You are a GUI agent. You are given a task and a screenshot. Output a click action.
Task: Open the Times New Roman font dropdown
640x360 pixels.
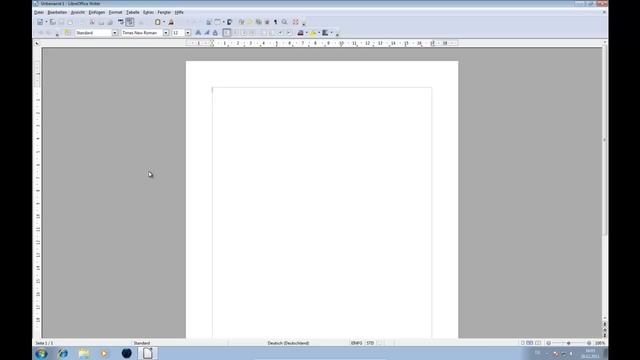pyautogui.click(x=166, y=33)
